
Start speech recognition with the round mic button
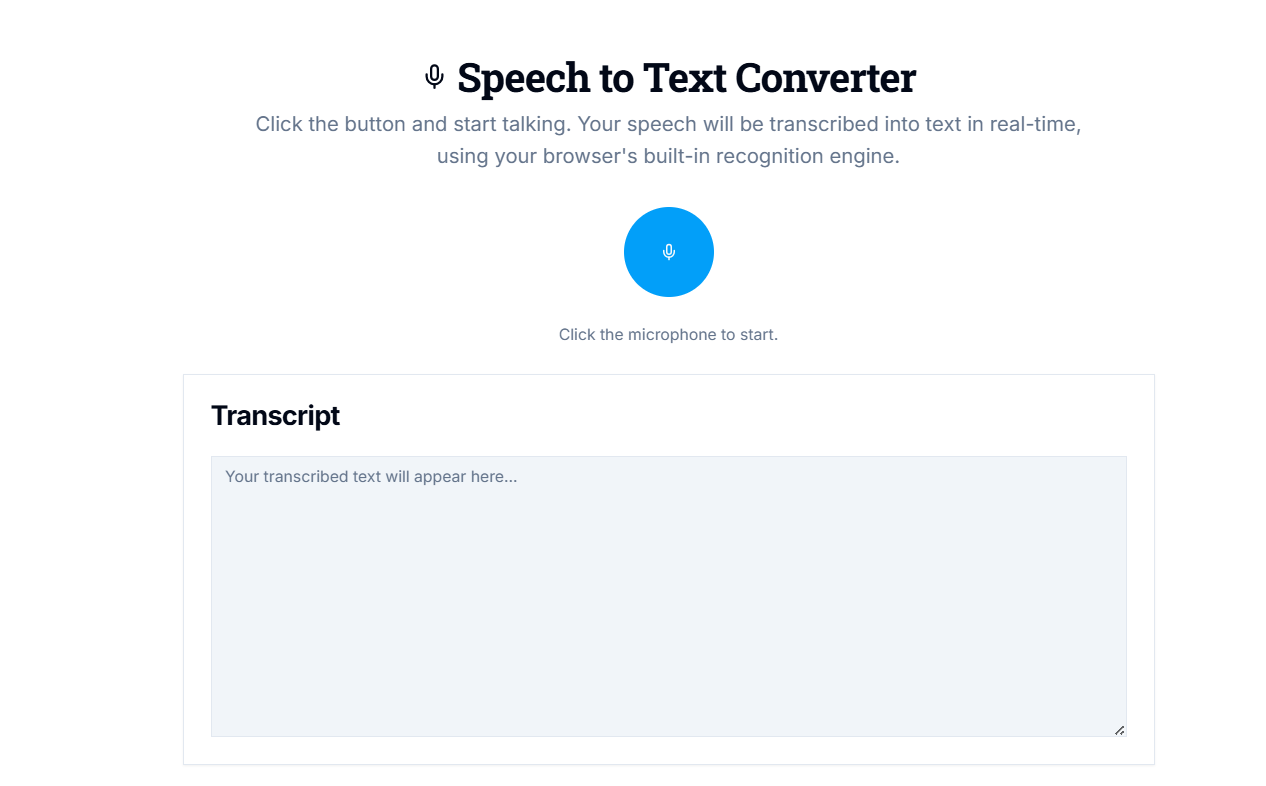click(x=668, y=252)
